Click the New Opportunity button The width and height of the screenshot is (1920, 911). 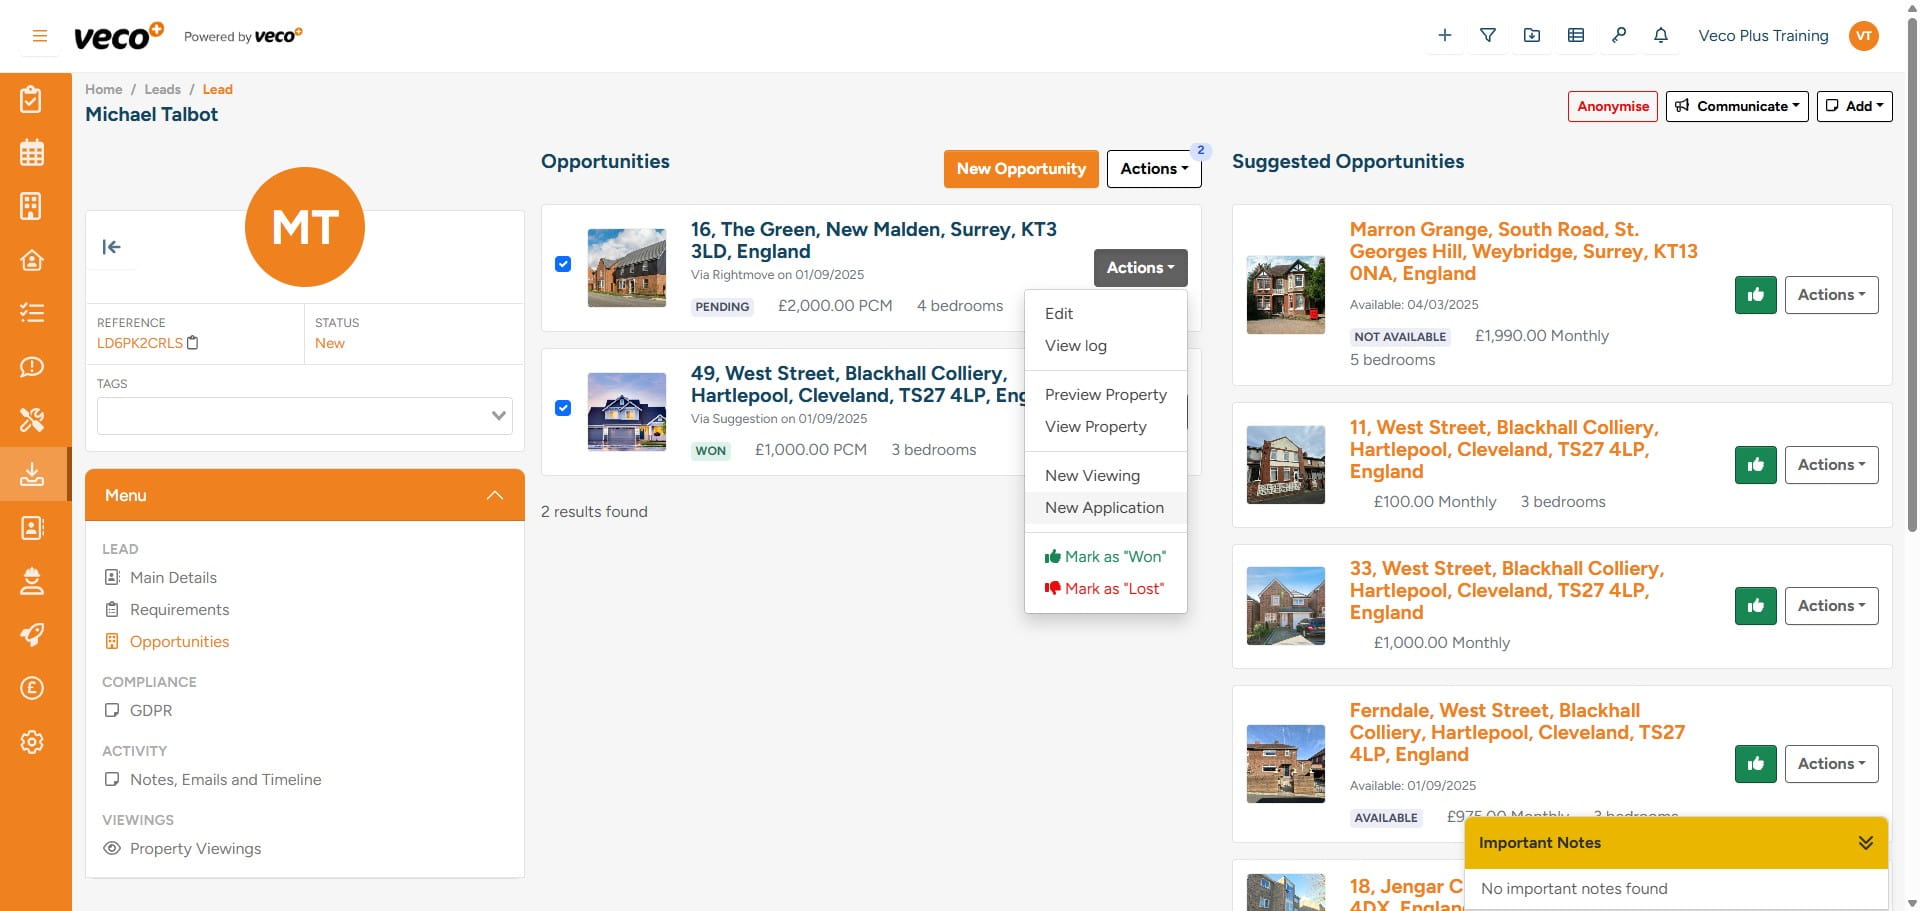(x=1020, y=168)
